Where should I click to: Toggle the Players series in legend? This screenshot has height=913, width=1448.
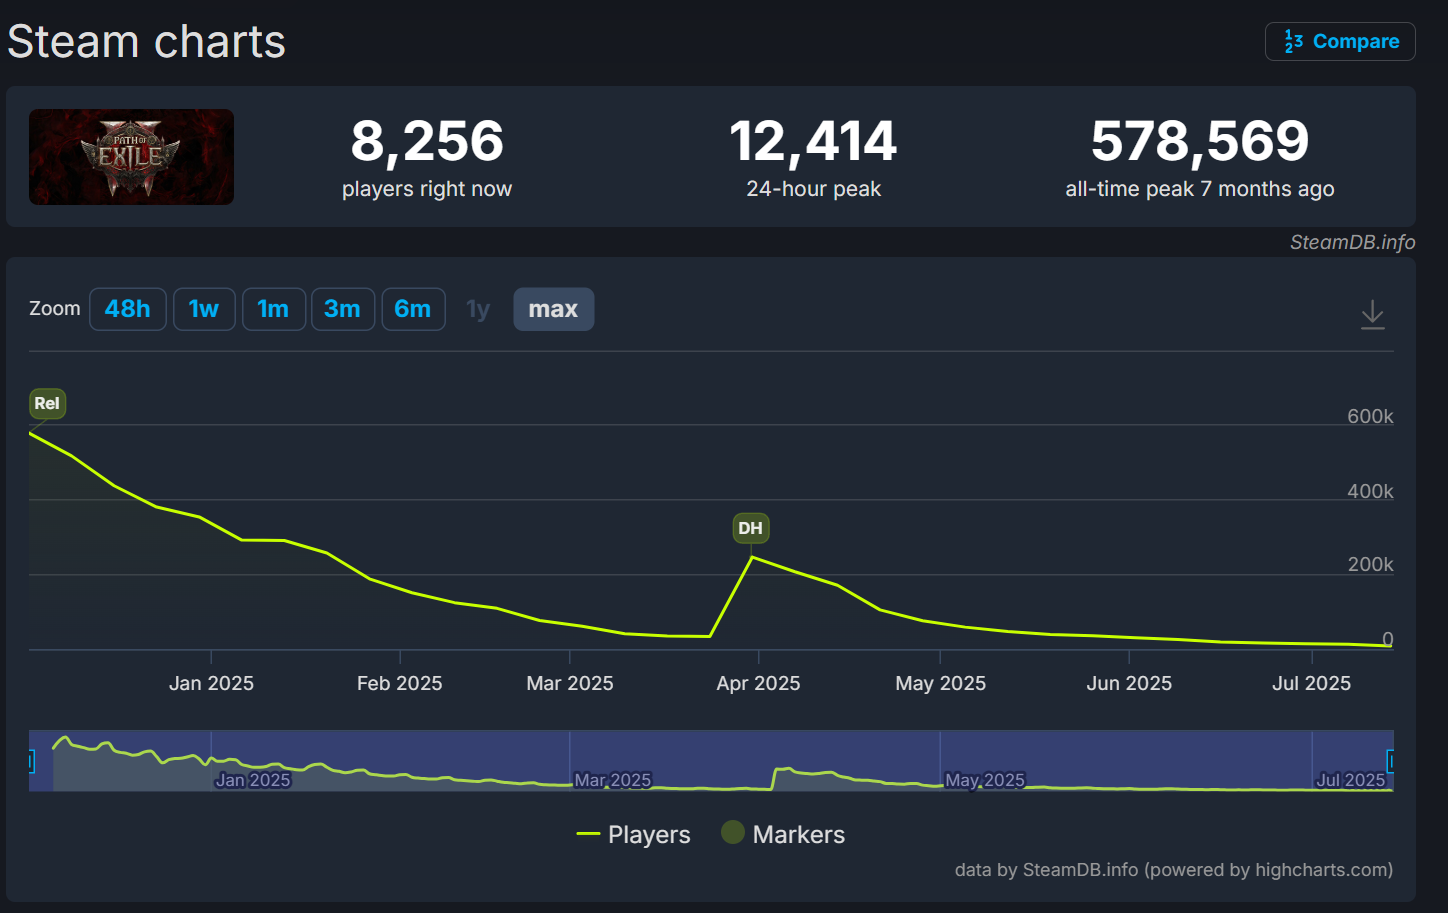(634, 834)
